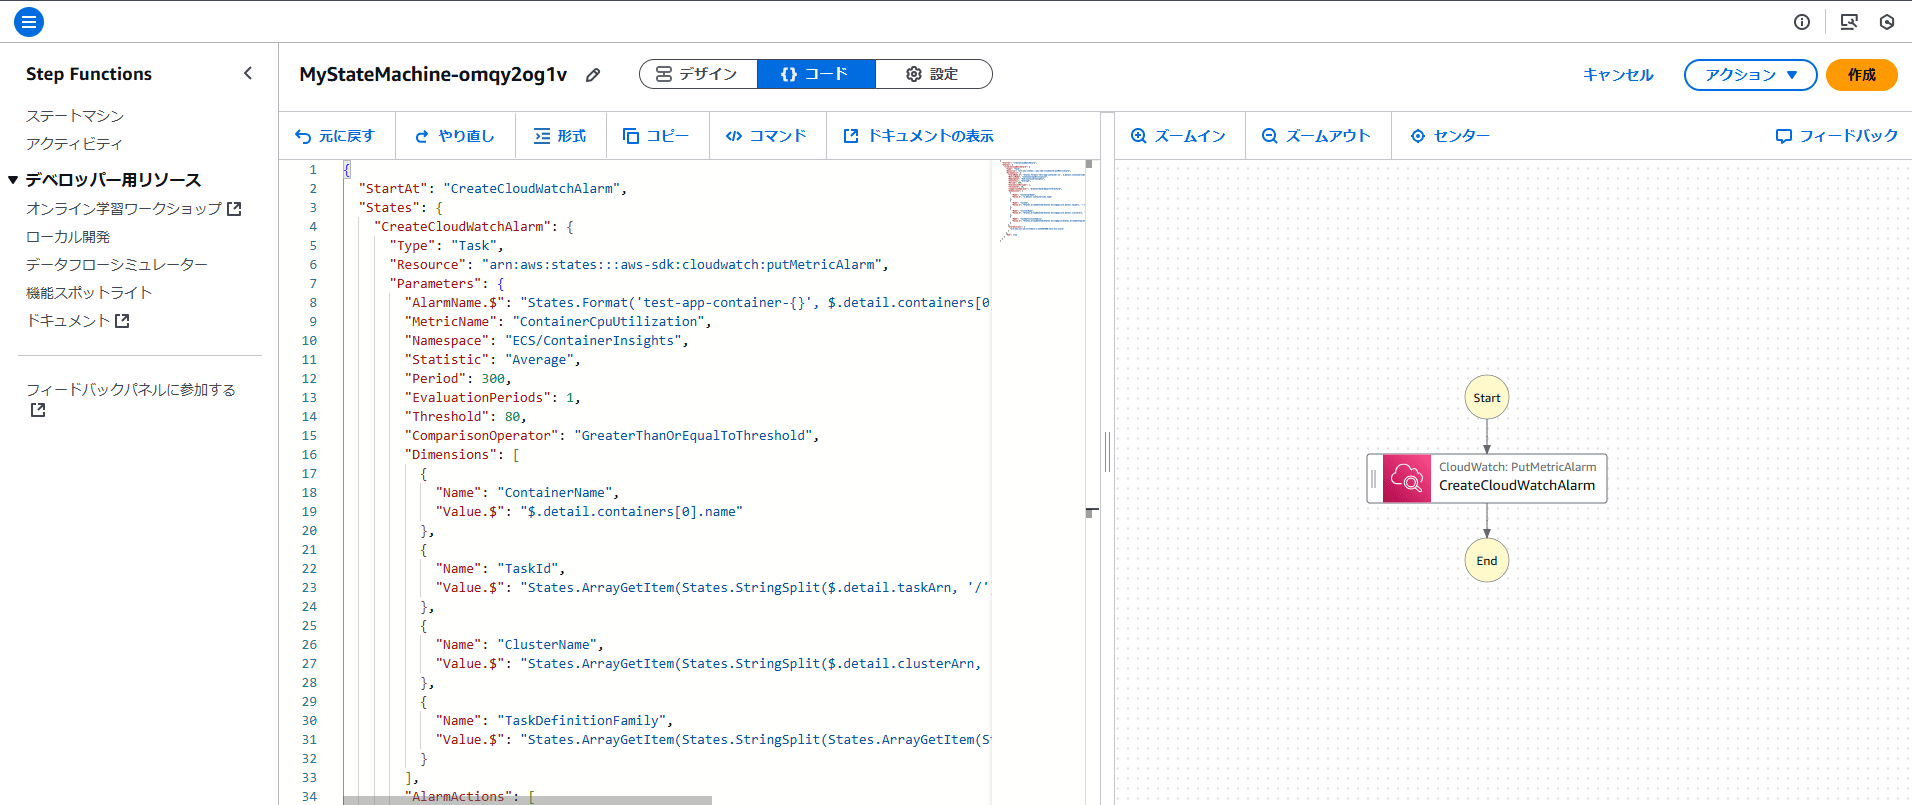Click the コマンド button
This screenshot has height=805, width=1912.
(766, 136)
